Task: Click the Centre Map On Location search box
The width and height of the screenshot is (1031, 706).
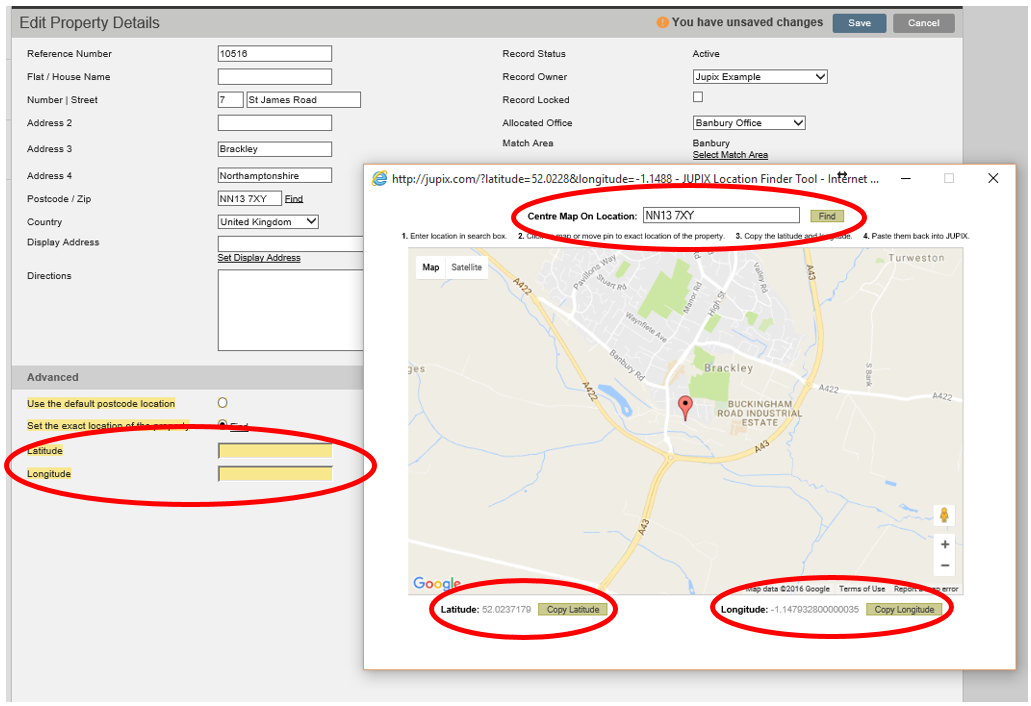Action: tap(721, 216)
